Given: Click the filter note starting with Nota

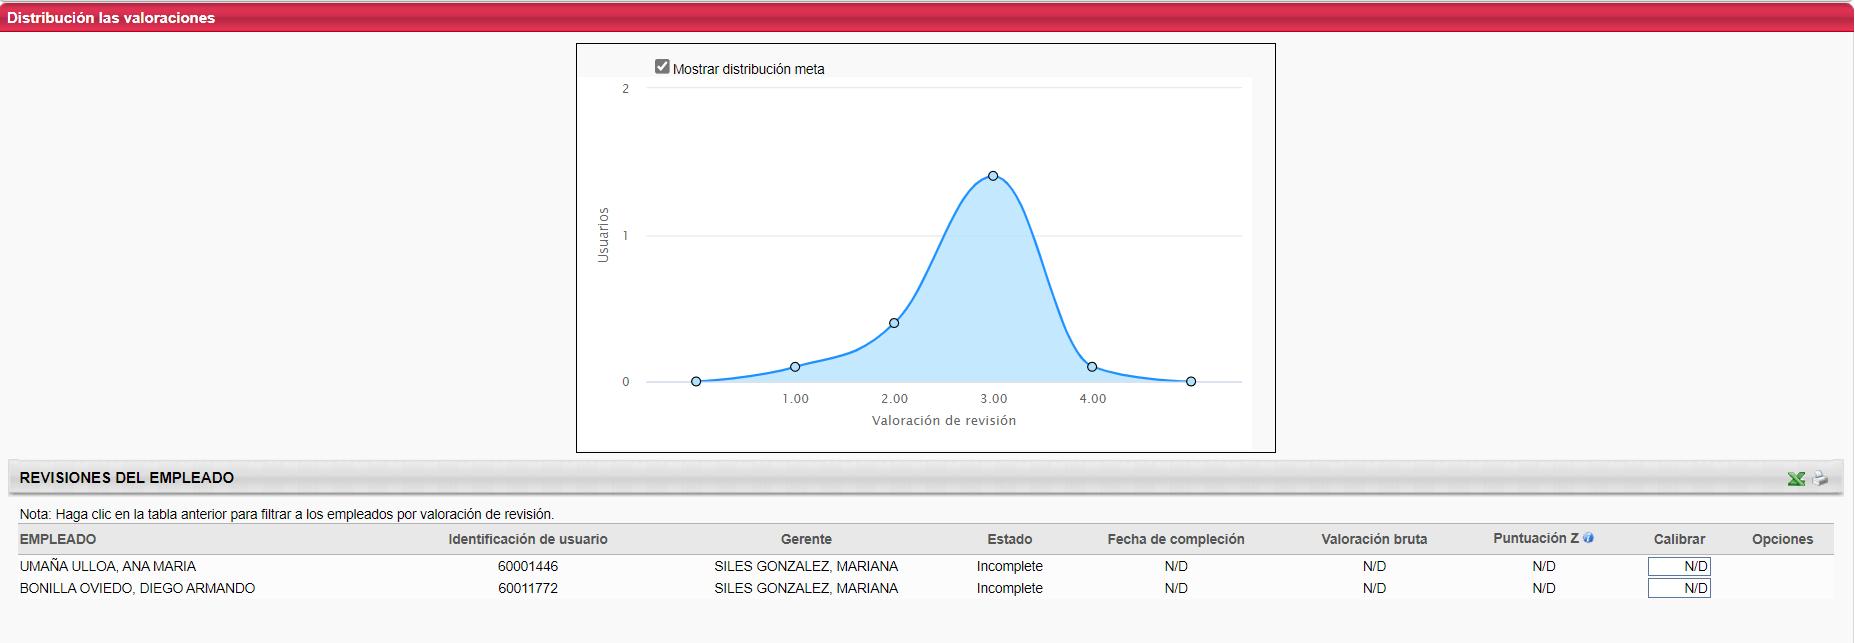Looking at the screenshot, I should coord(287,514).
